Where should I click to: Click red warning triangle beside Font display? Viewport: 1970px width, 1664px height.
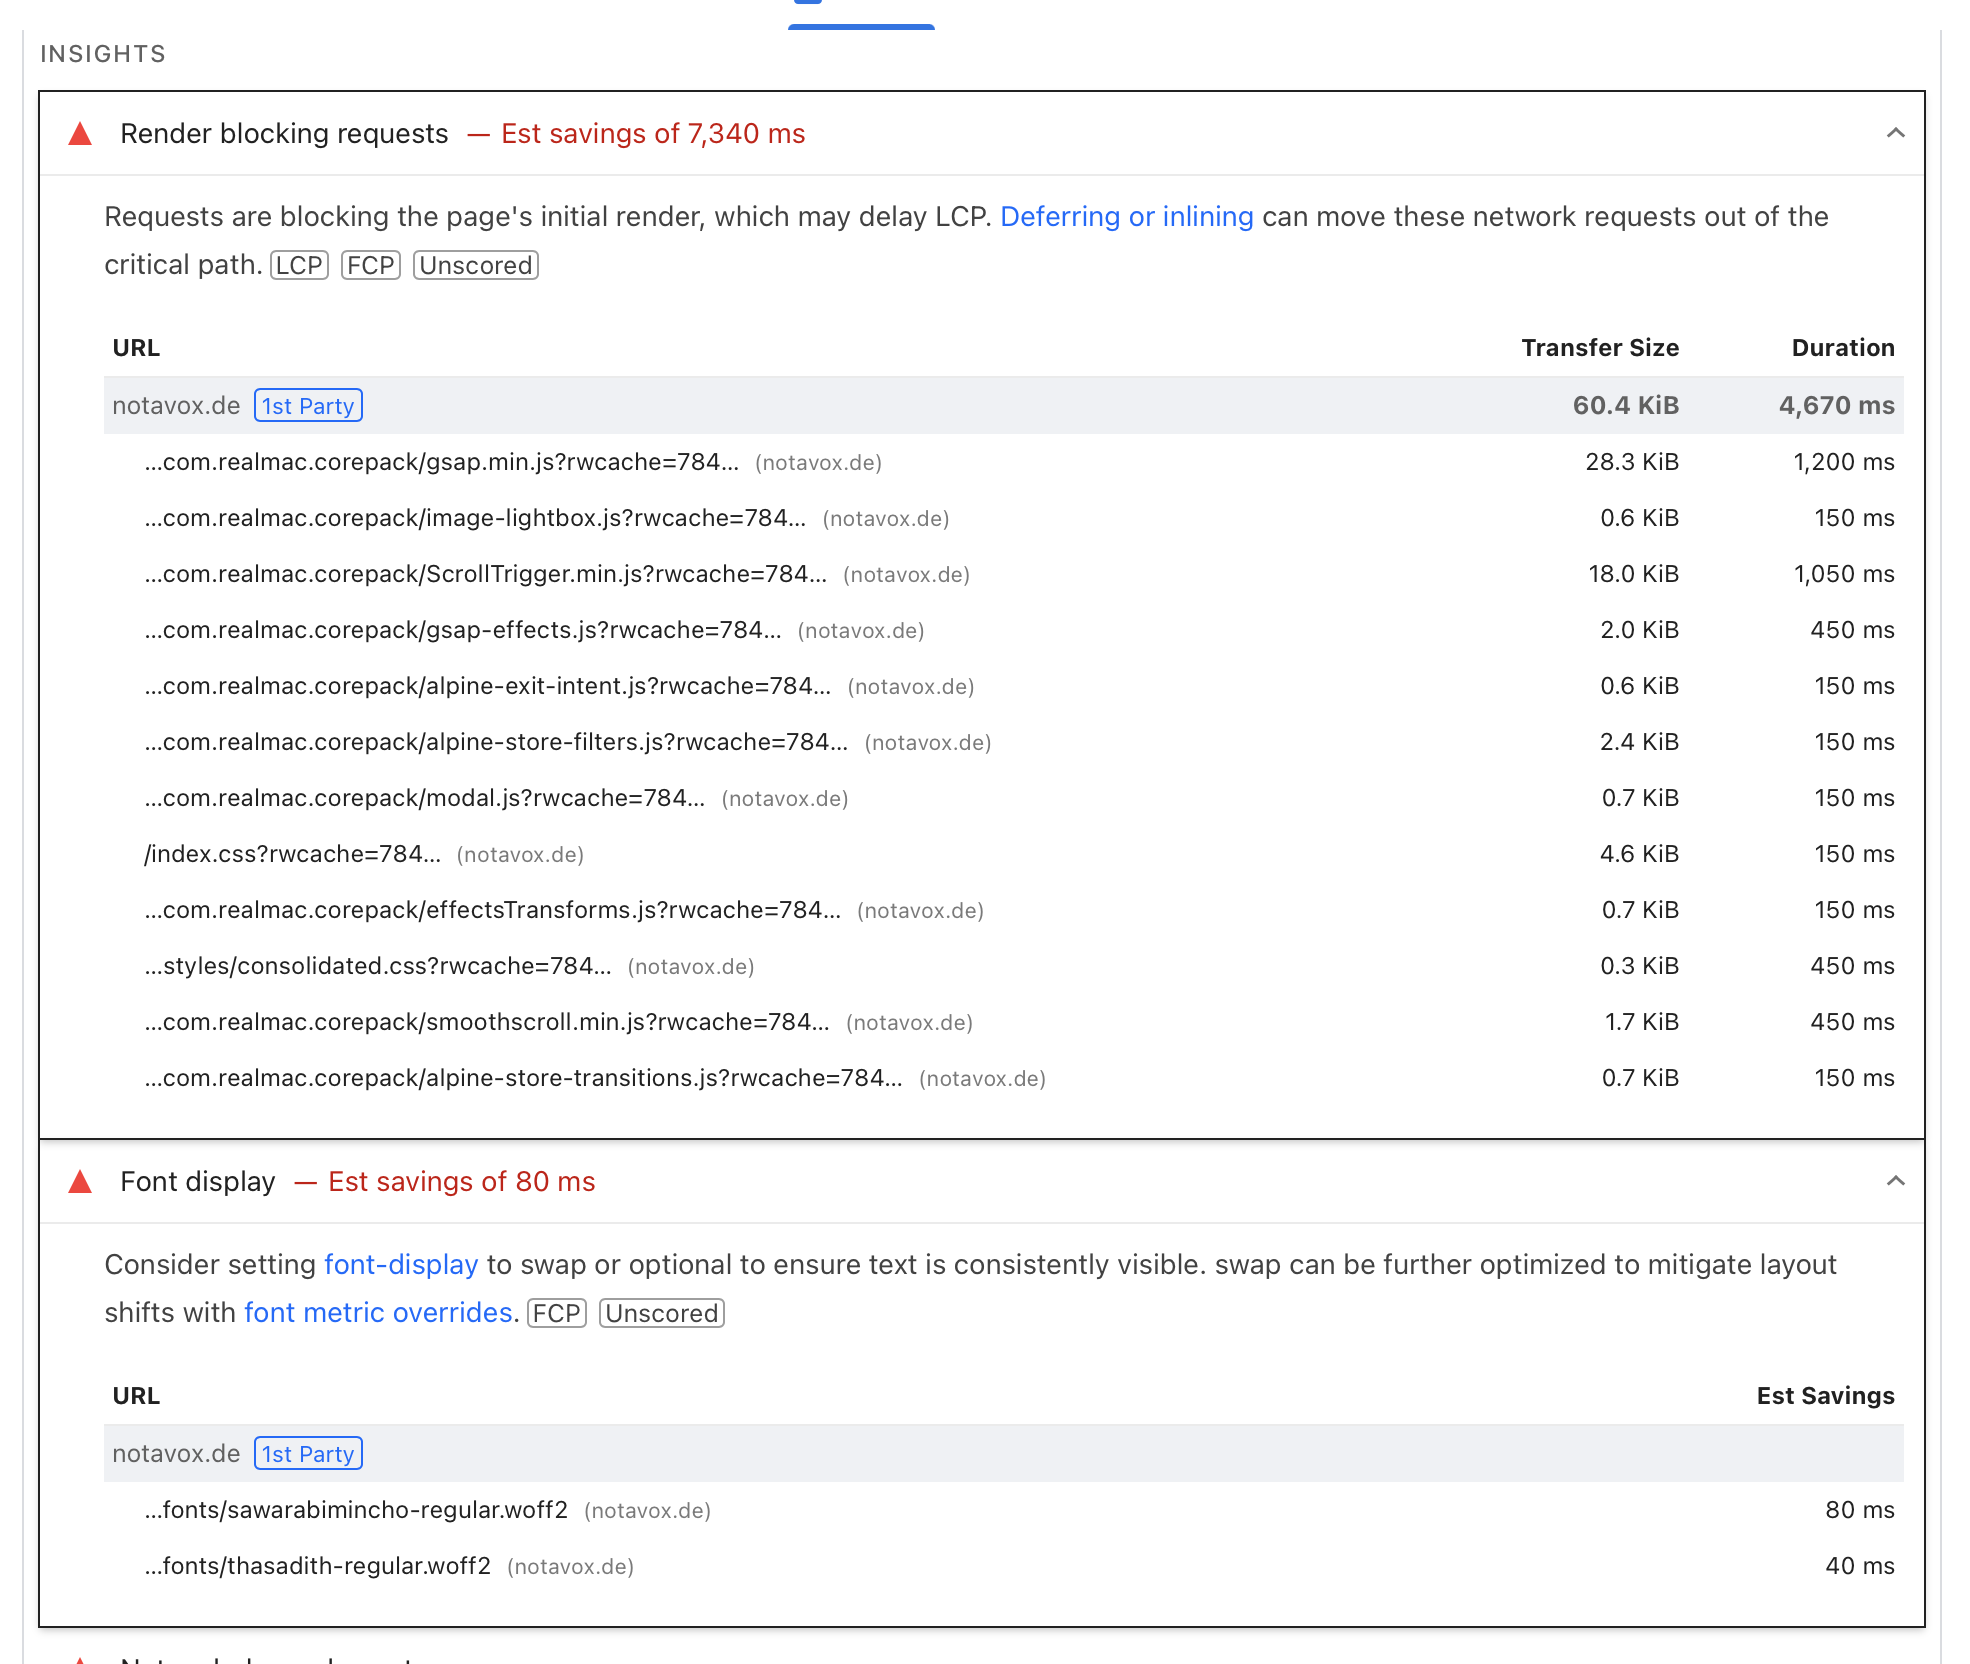pyautogui.click(x=80, y=1182)
